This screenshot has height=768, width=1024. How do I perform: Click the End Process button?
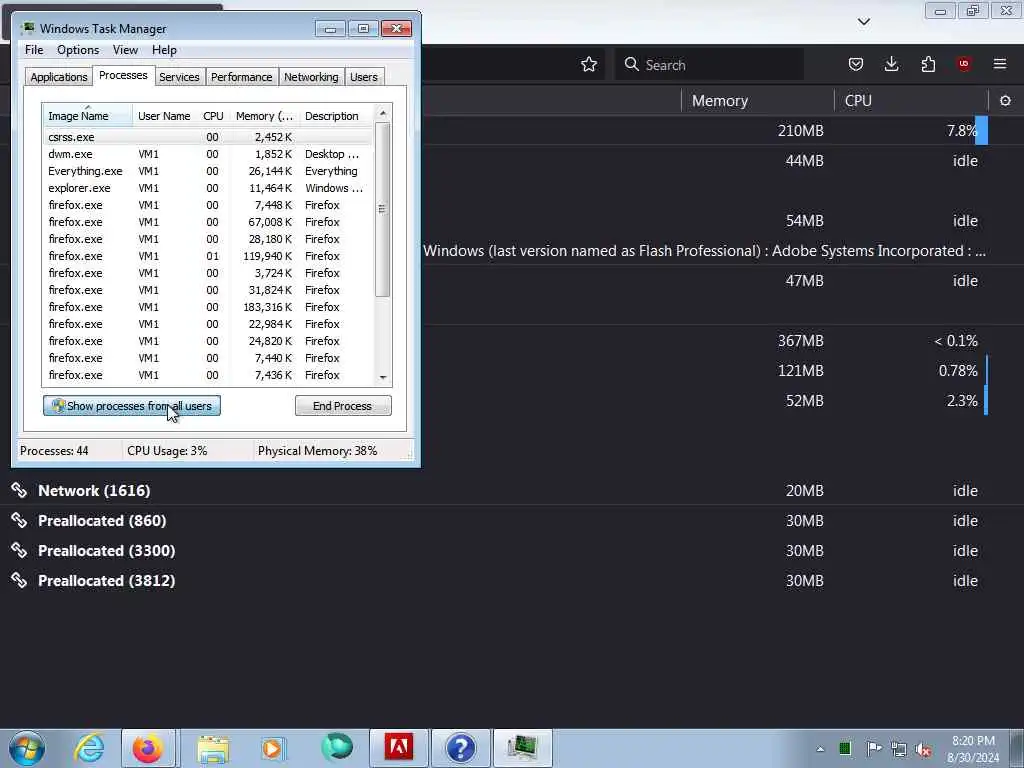coord(343,406)
